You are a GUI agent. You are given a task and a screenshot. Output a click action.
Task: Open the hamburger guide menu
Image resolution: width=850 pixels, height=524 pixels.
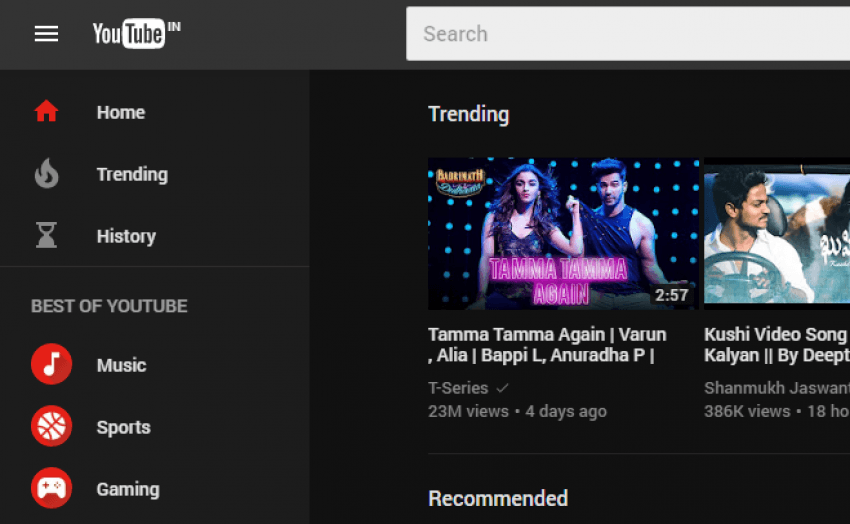click(x=46, y=34)
